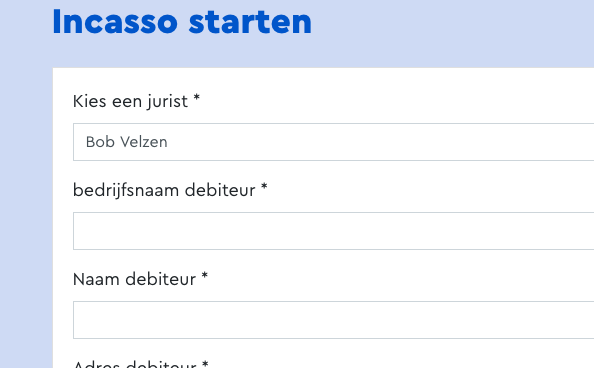The height and width of the screenshot is (368, 594).
Task: Click the word jurist in the first label
Action: [168, 102]
